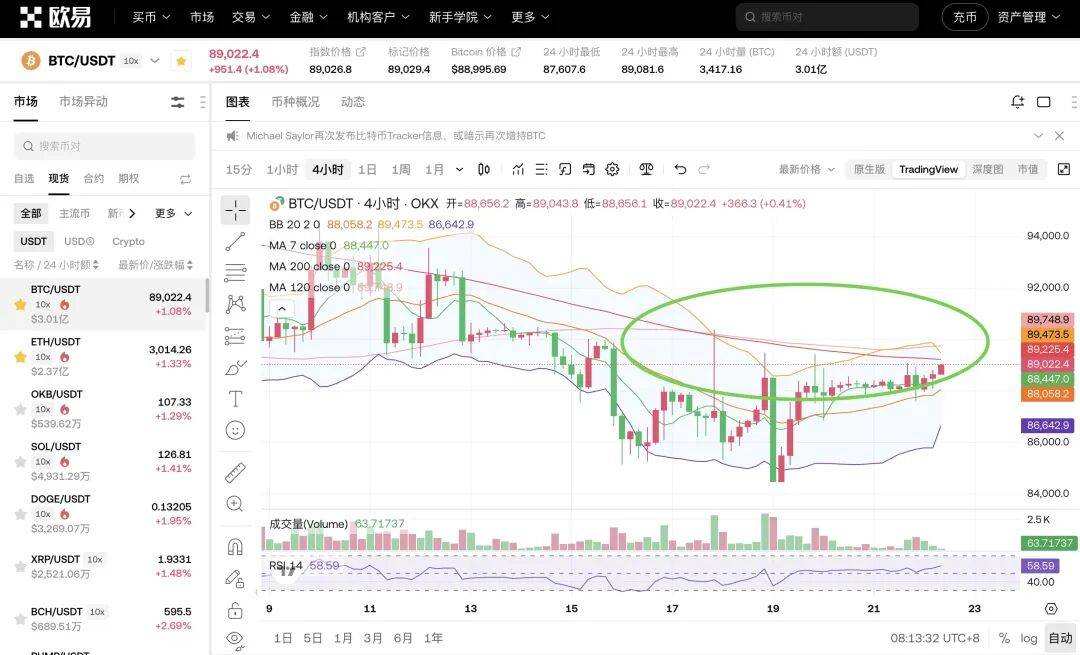Select the trend line drawing tool
This screenshot has width=1080, height=655.
236,241
